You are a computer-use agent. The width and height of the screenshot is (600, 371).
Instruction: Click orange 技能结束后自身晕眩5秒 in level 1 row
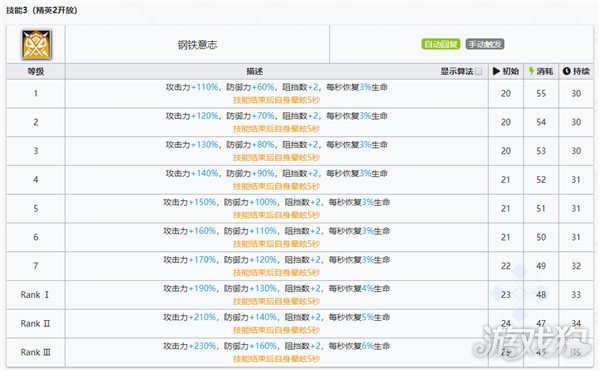pos(276,100)
